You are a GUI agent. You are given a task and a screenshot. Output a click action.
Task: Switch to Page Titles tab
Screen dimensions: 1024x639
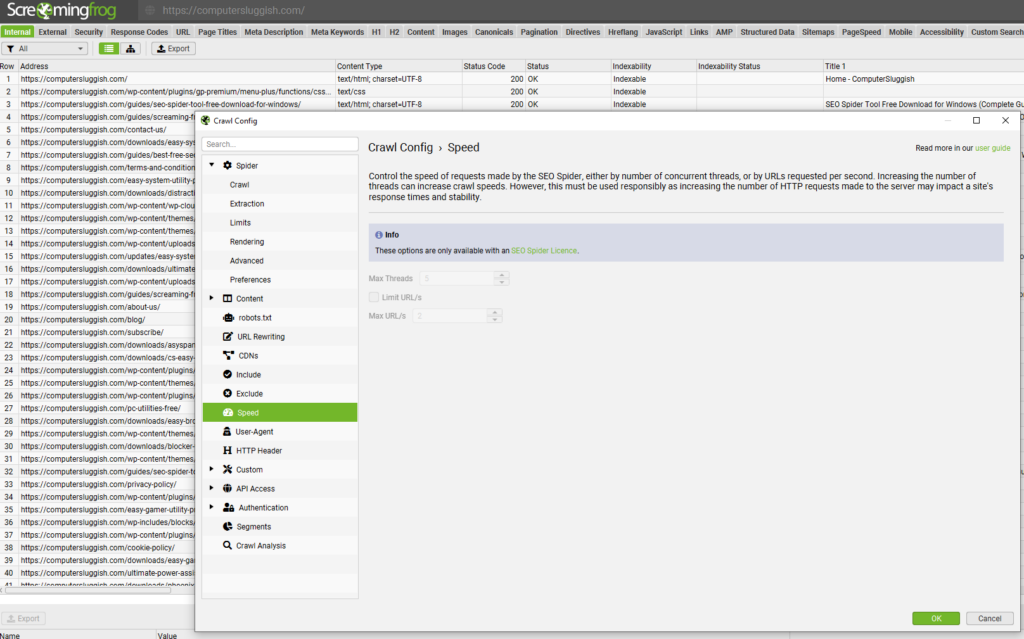[x=217, y=32]
